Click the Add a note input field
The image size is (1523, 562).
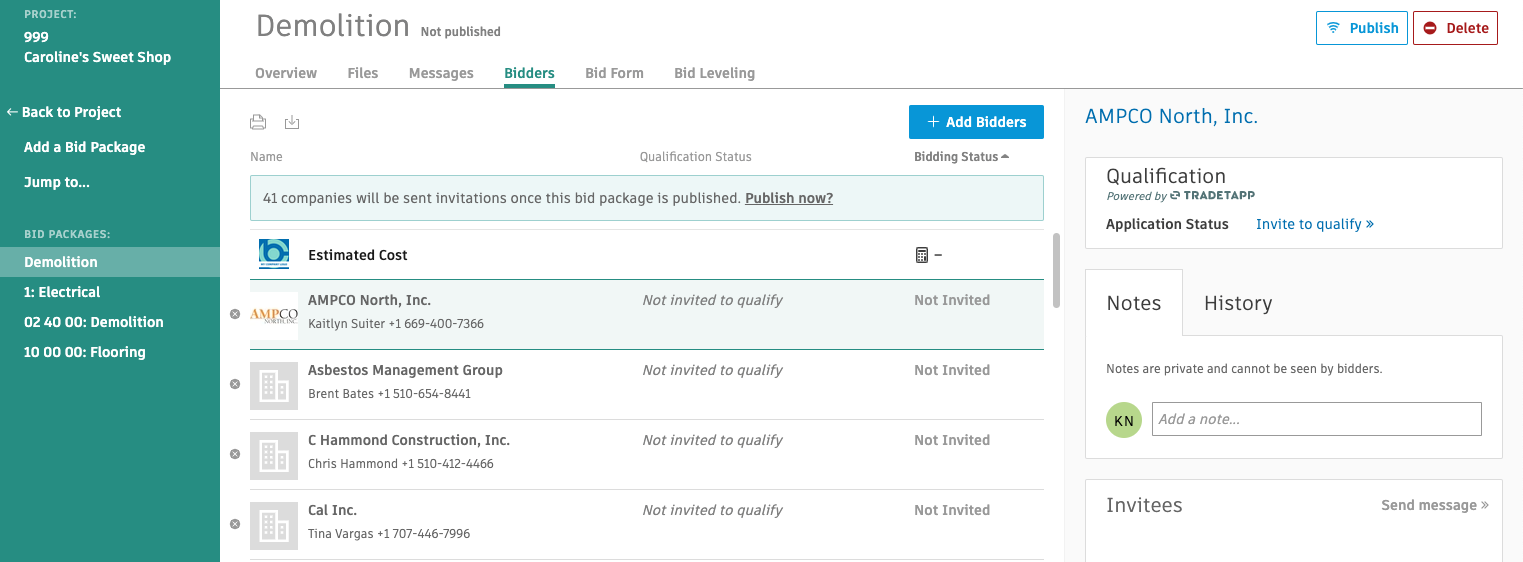pos(1316,419)
